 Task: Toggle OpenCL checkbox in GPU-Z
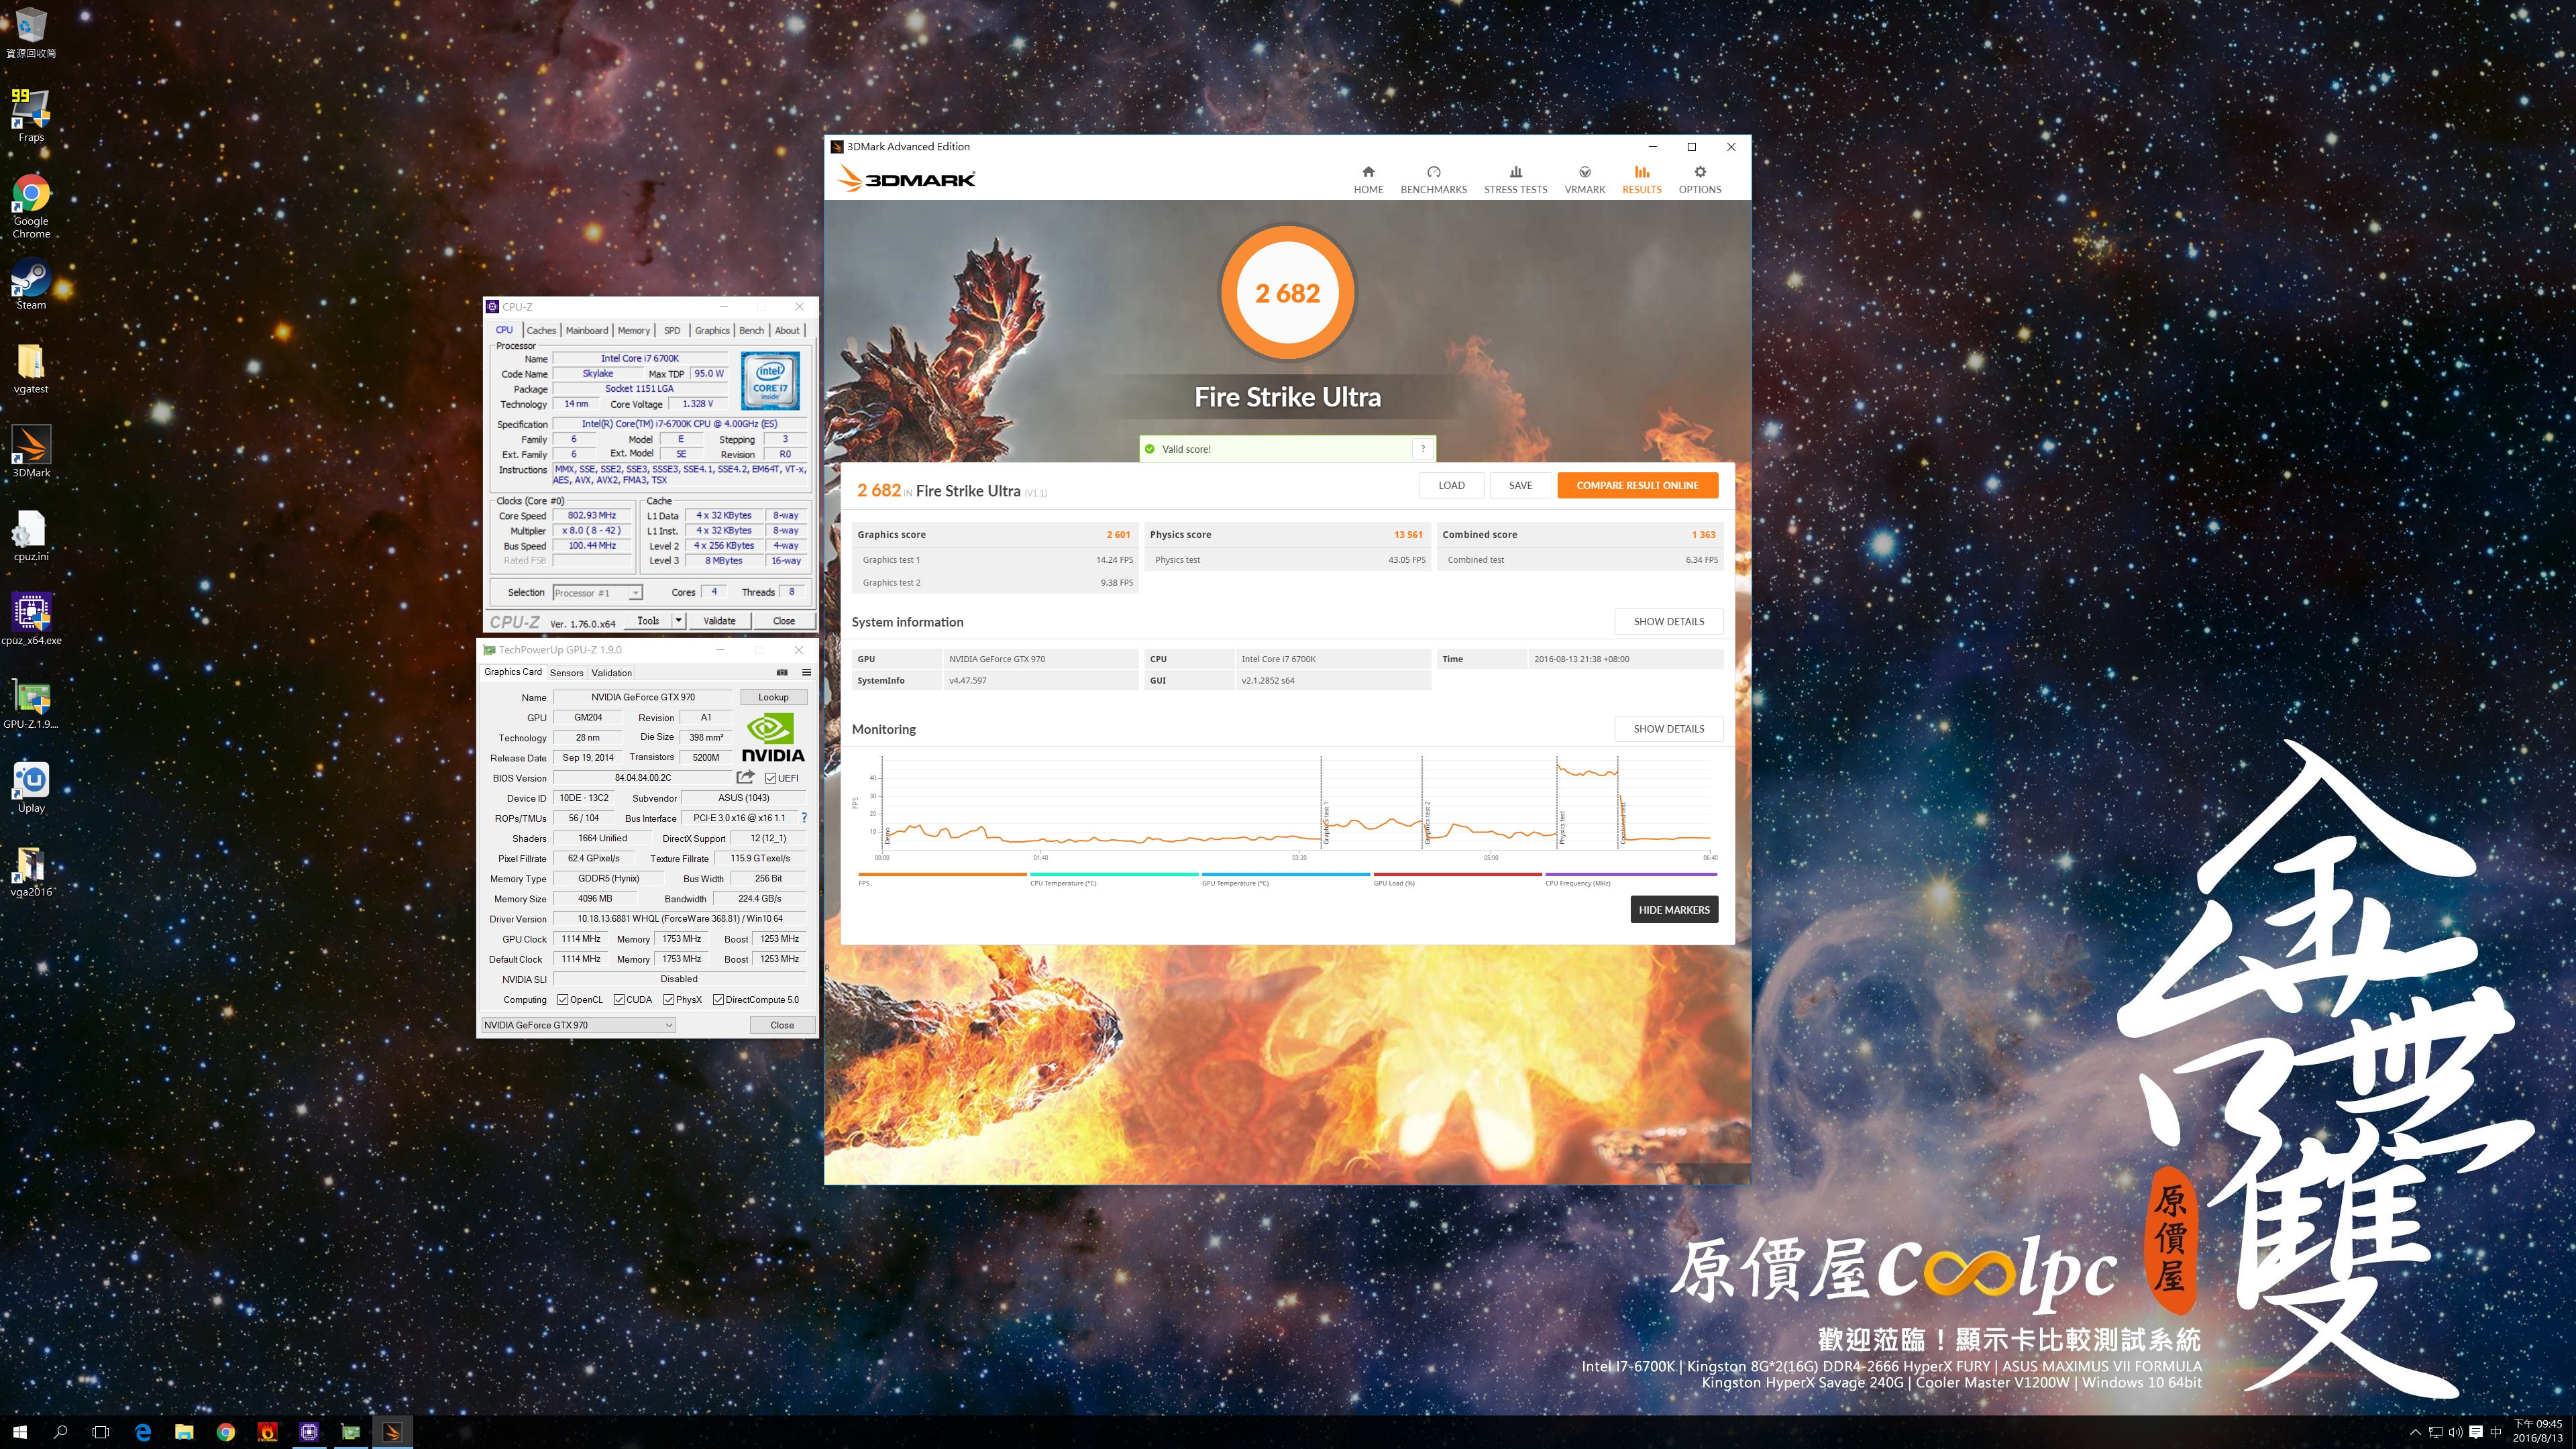coord(563,999)
